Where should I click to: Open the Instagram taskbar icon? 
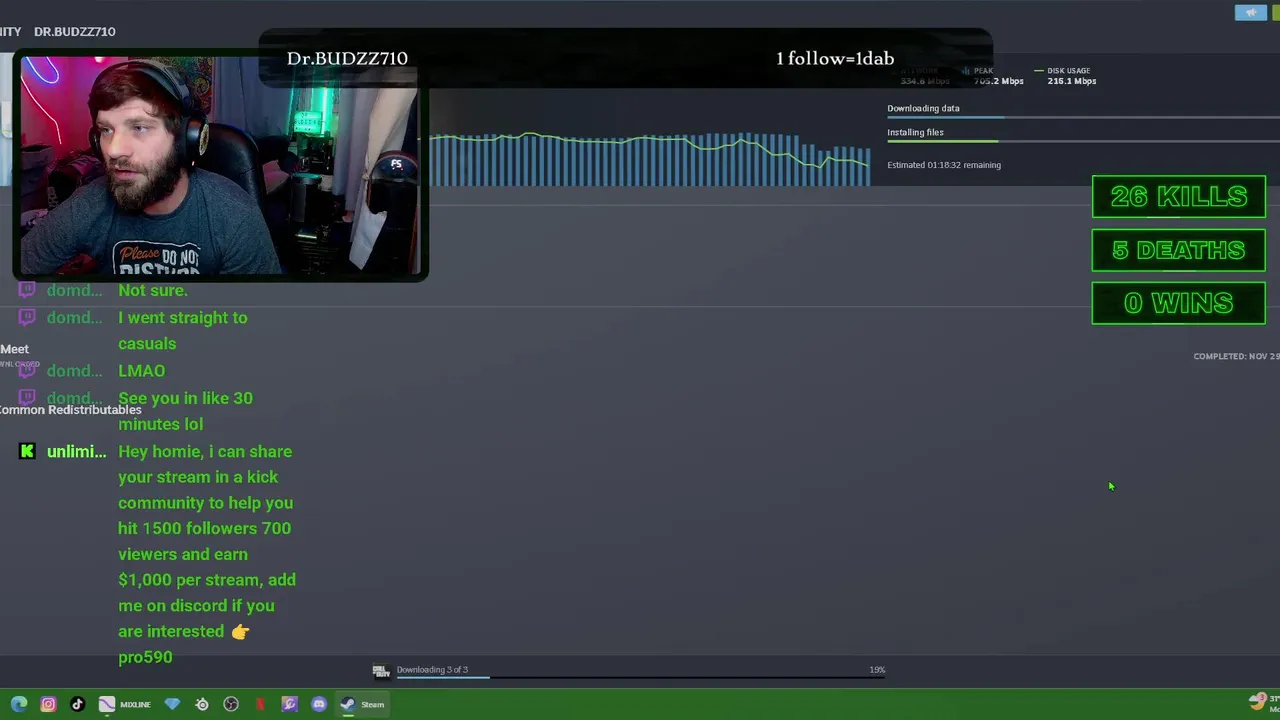point(48,704)
